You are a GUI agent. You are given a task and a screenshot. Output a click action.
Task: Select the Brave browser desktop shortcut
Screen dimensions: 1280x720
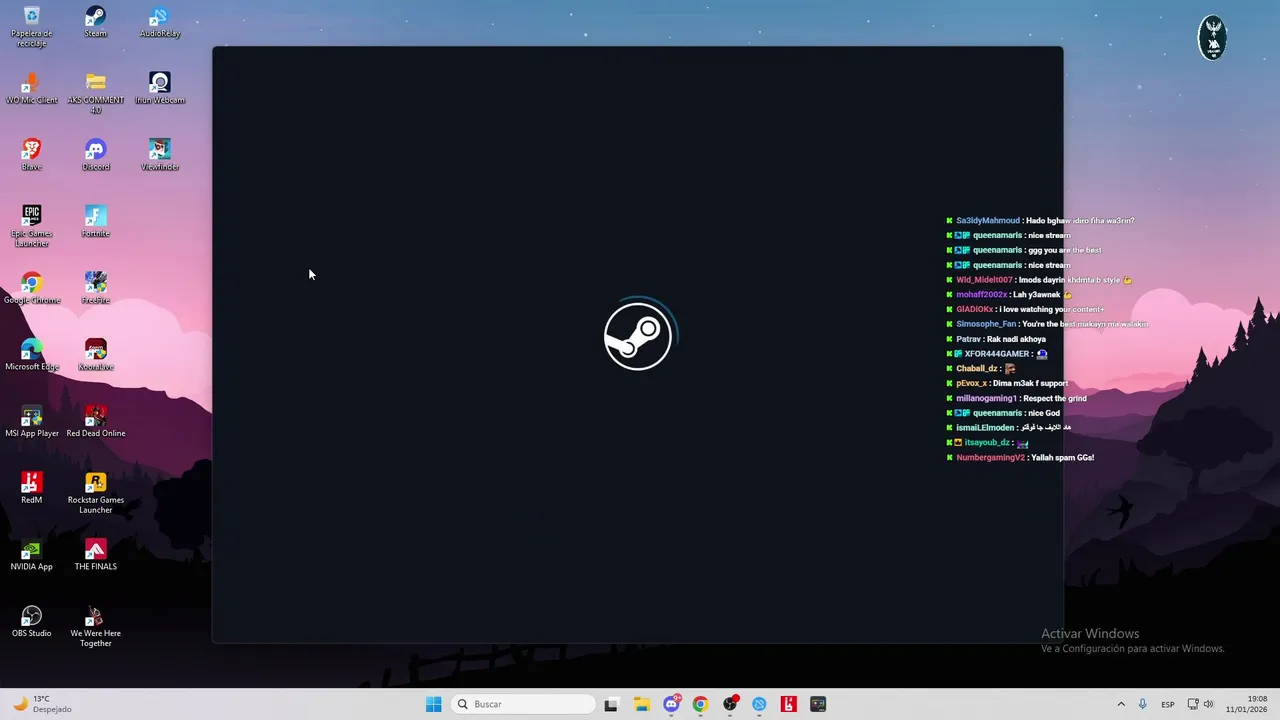tap(31, 155)
